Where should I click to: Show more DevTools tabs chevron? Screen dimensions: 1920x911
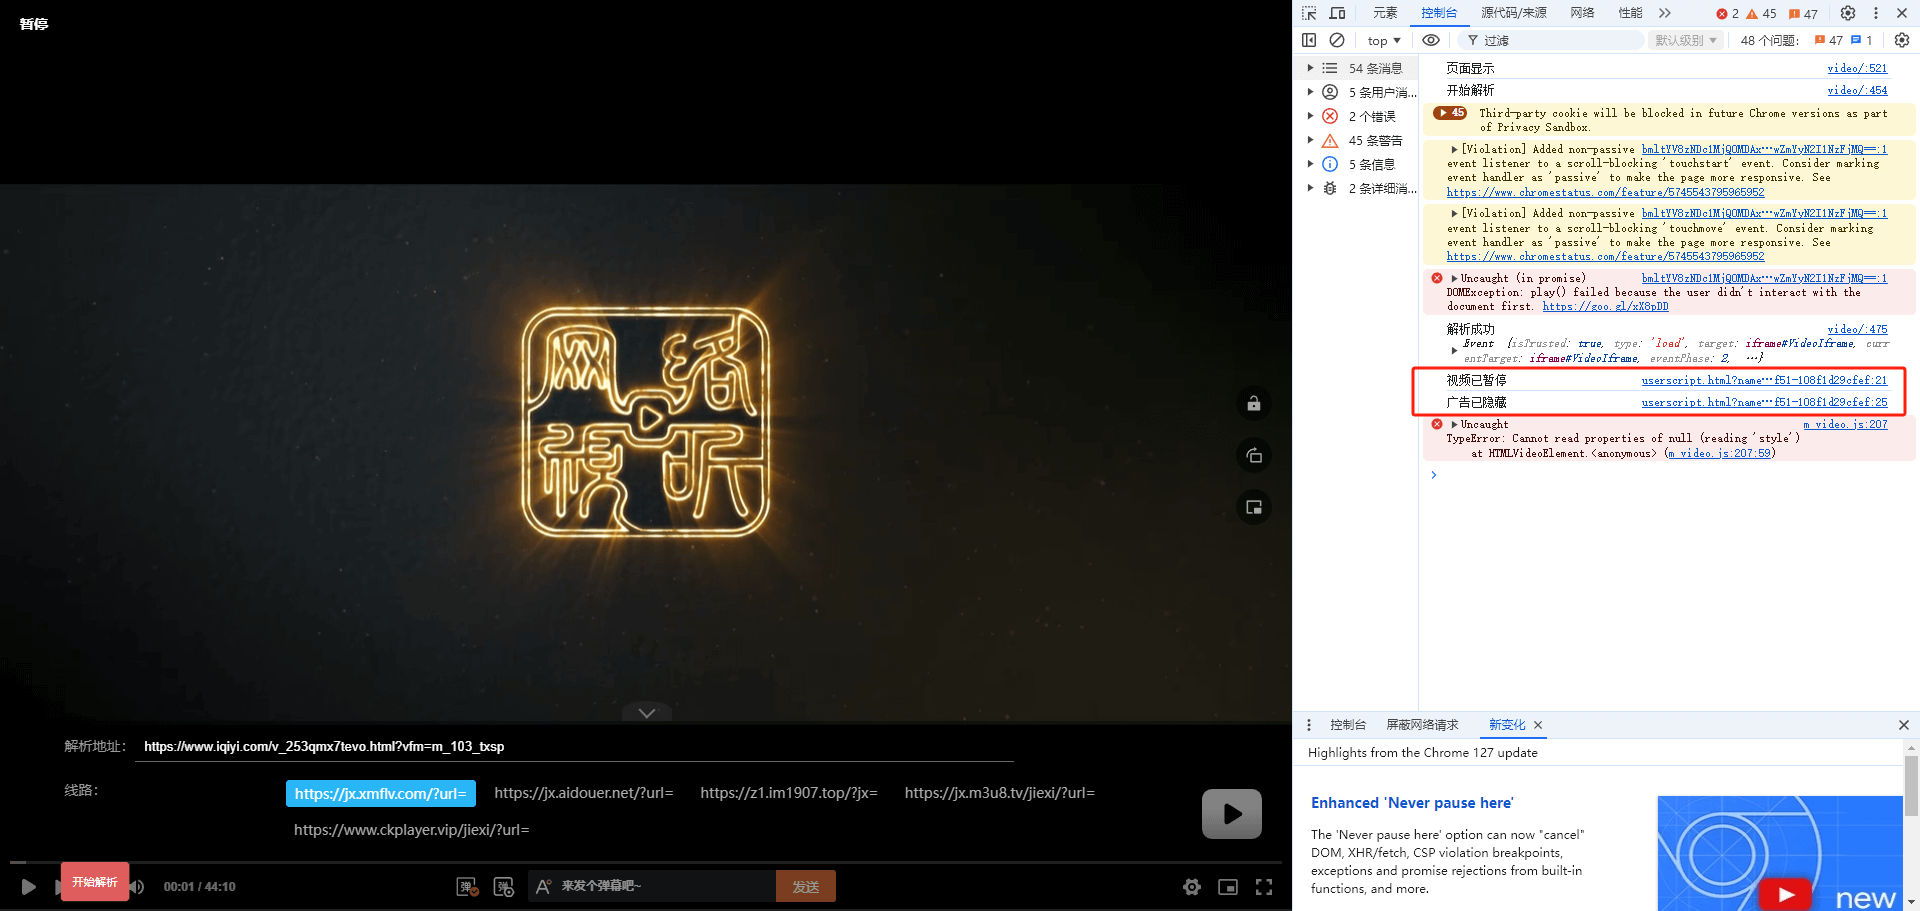pos(1665,13)
